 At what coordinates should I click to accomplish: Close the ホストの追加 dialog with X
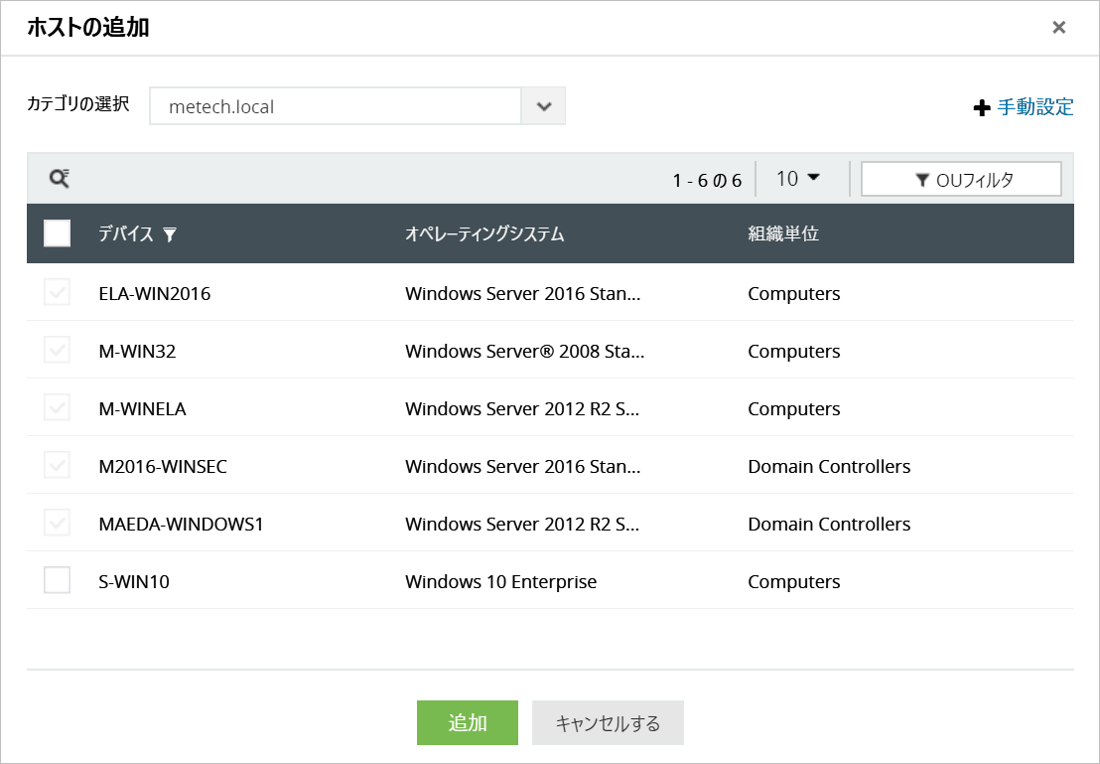tap(1059, 28)
